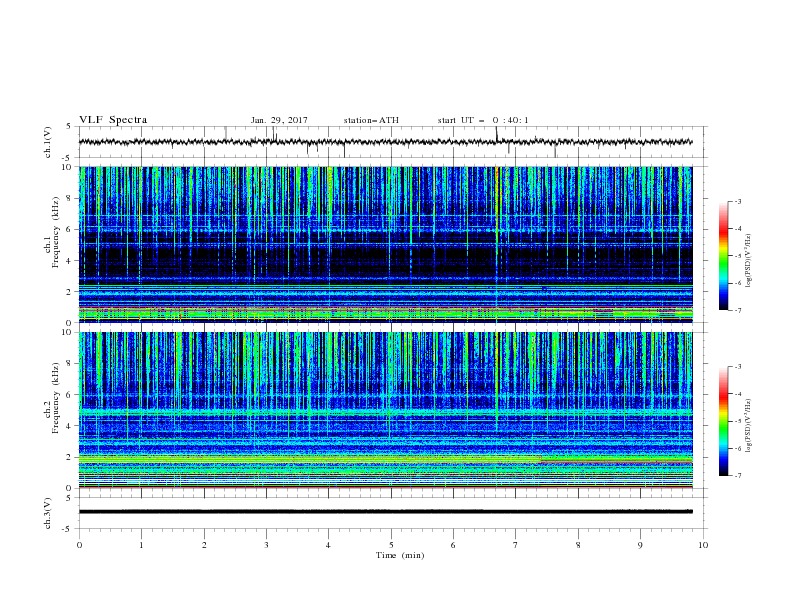Click the "station=ATH" header label
792x612 pixels.
coord(371,120)
